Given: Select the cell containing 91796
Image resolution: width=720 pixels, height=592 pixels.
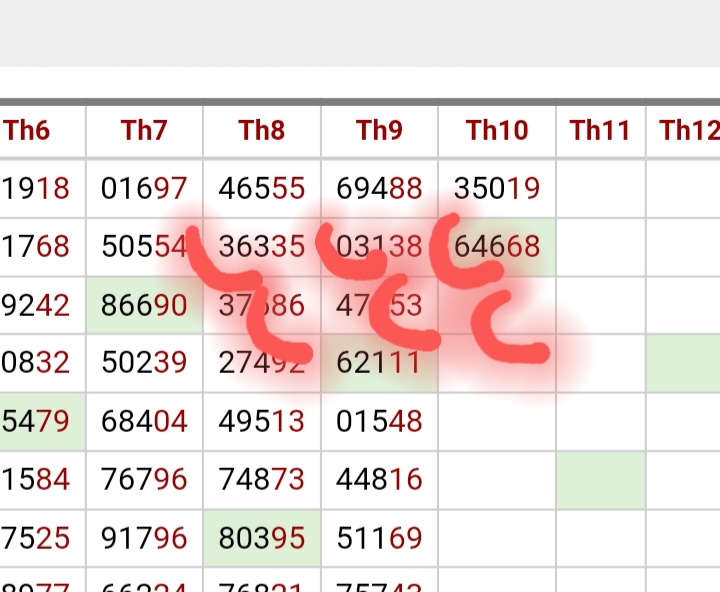Looking at the screenshot, I should pyautogui.click(x=144, y=538).
